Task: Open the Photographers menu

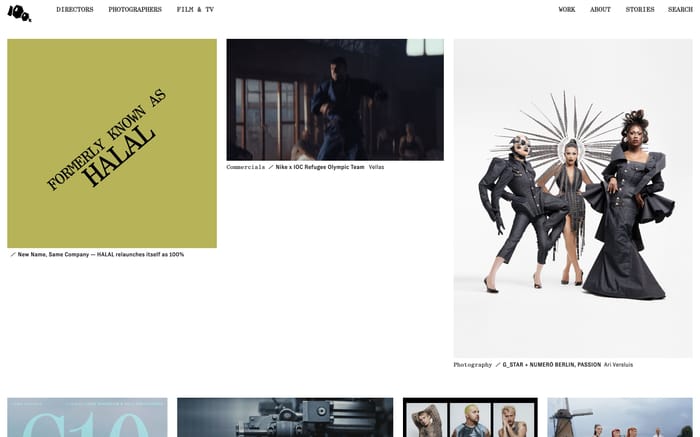Action: [135, 9]
